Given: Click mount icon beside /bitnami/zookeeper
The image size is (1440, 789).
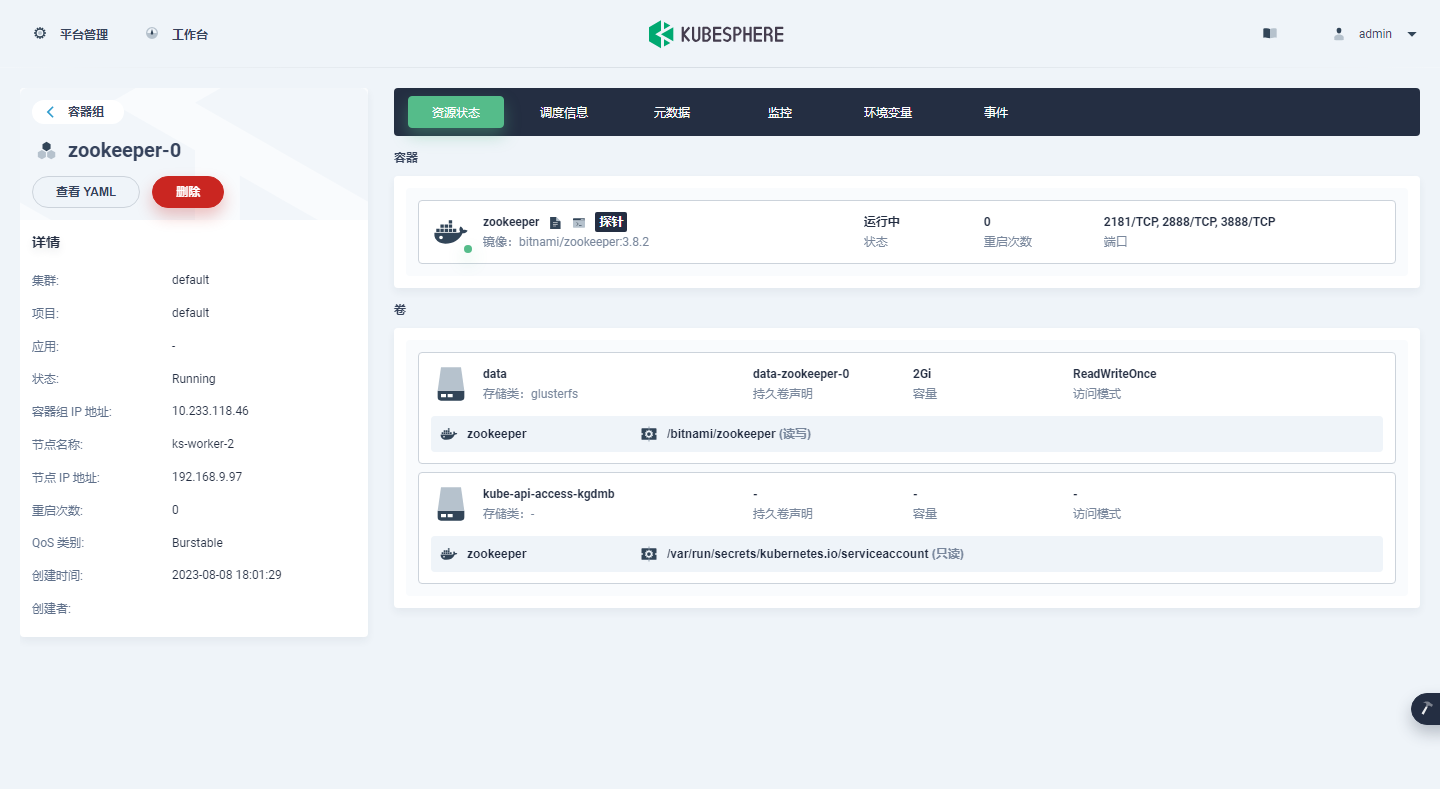Looking at the screenshot, I should tap(649, 434).
